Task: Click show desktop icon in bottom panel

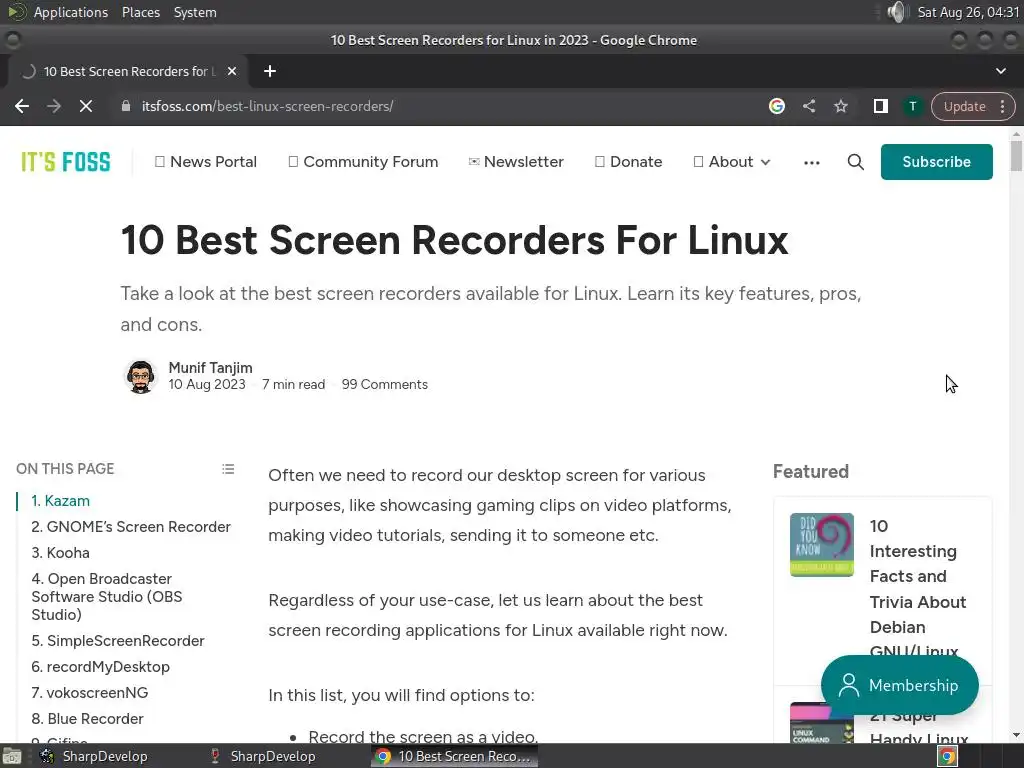Action: (12, 756)
